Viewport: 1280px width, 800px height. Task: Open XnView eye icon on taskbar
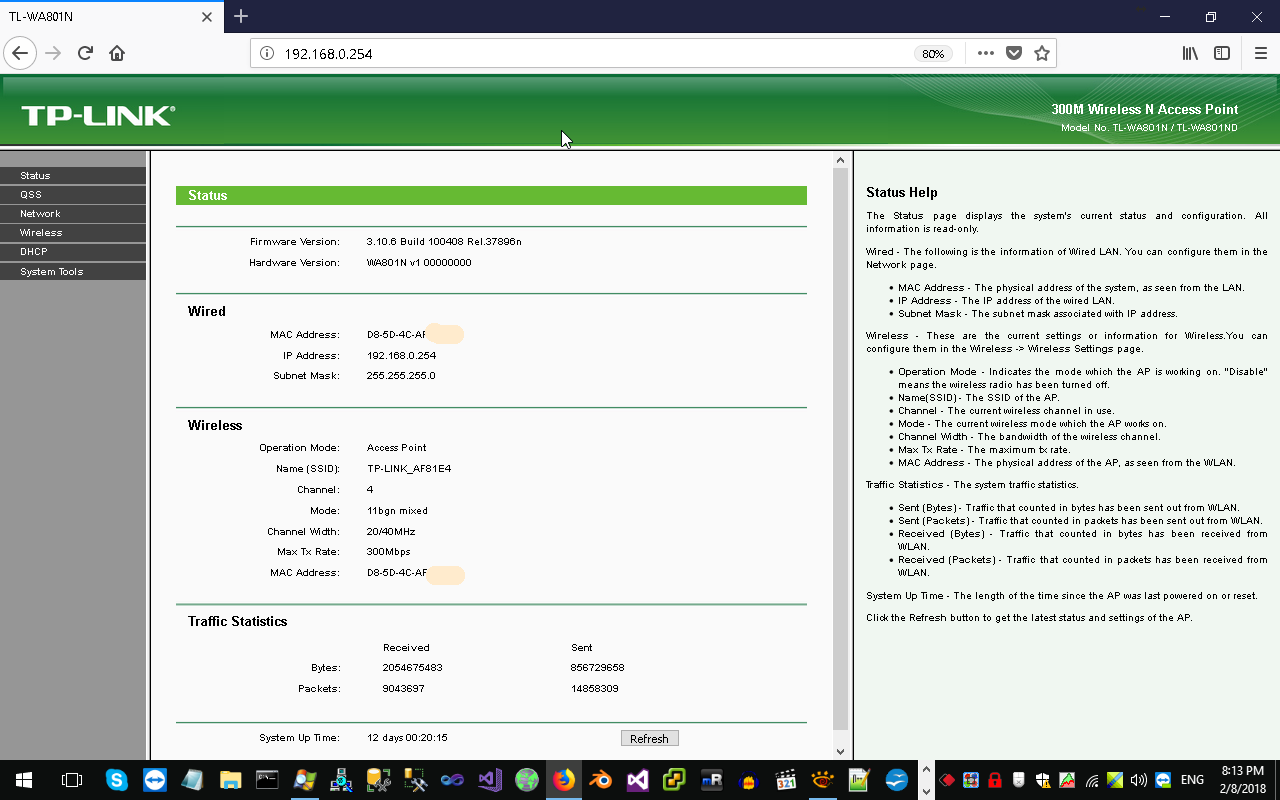pos(823,779)
